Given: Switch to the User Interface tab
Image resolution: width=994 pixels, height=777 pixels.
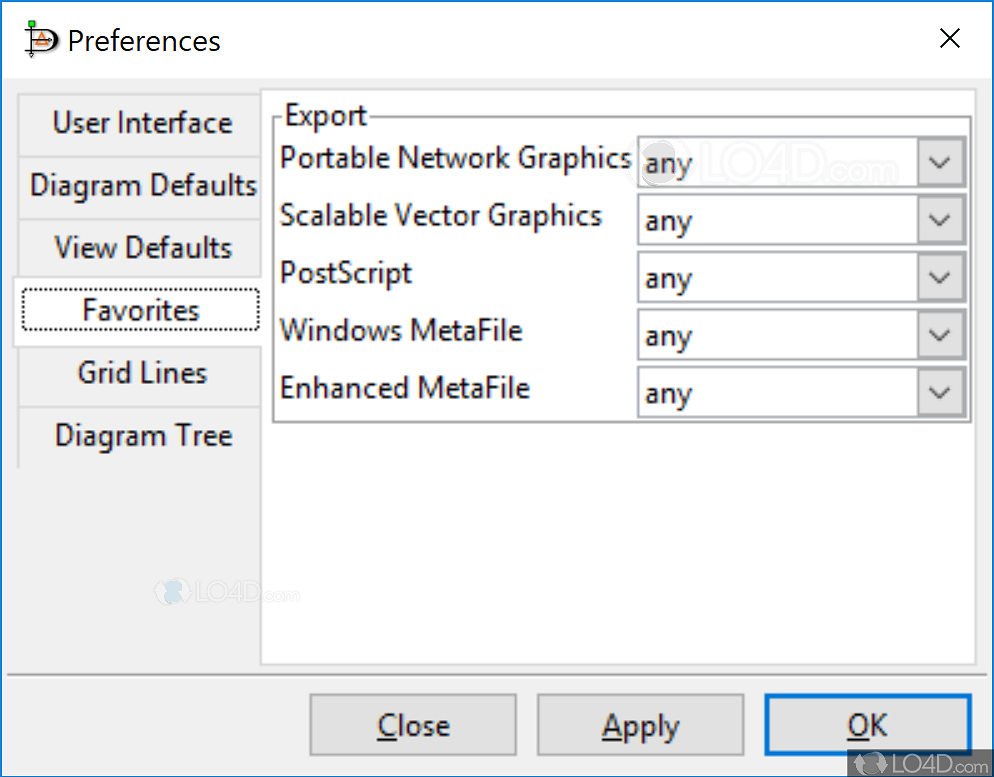Looking at the screenshot, I should [x=142, y=123].
